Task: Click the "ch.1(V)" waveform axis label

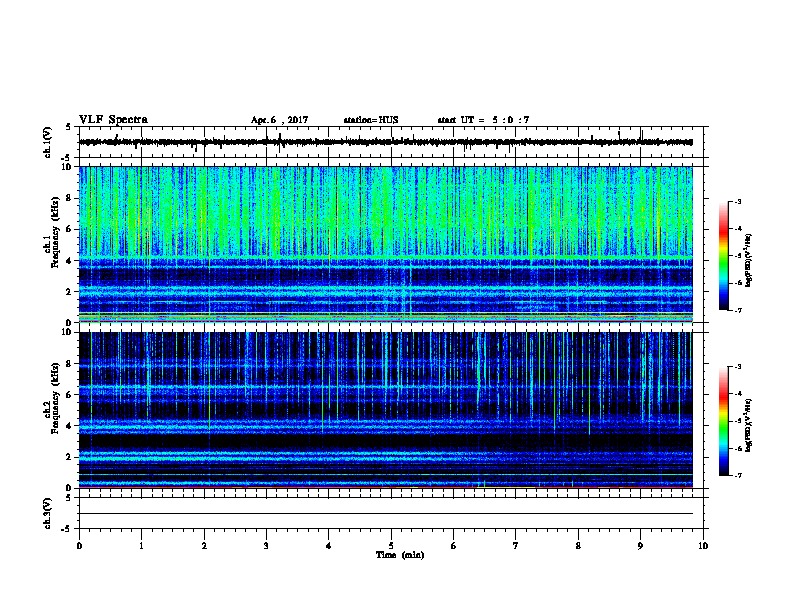Action: pos(48,142)
